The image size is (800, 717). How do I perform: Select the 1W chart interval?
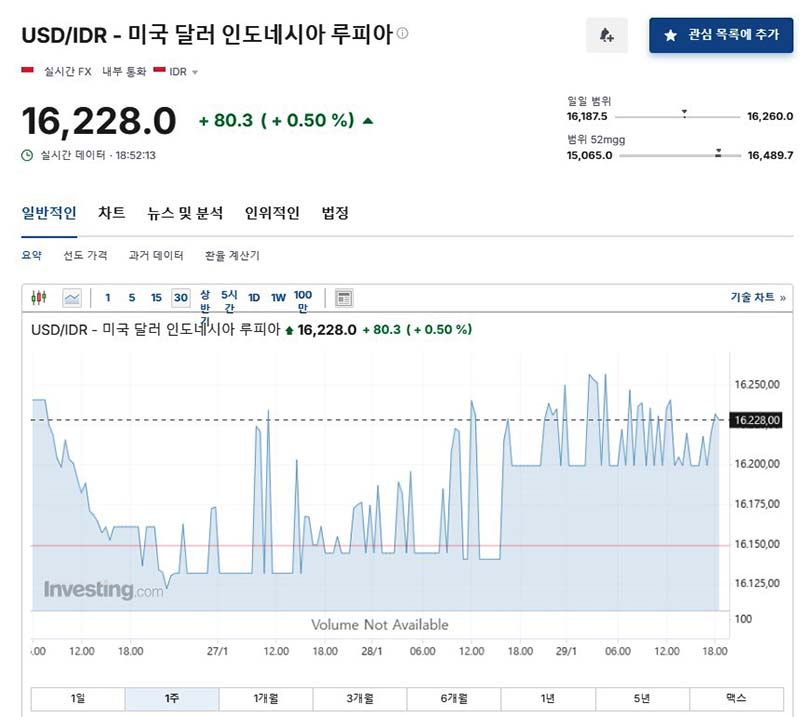(x=278, y=297)
